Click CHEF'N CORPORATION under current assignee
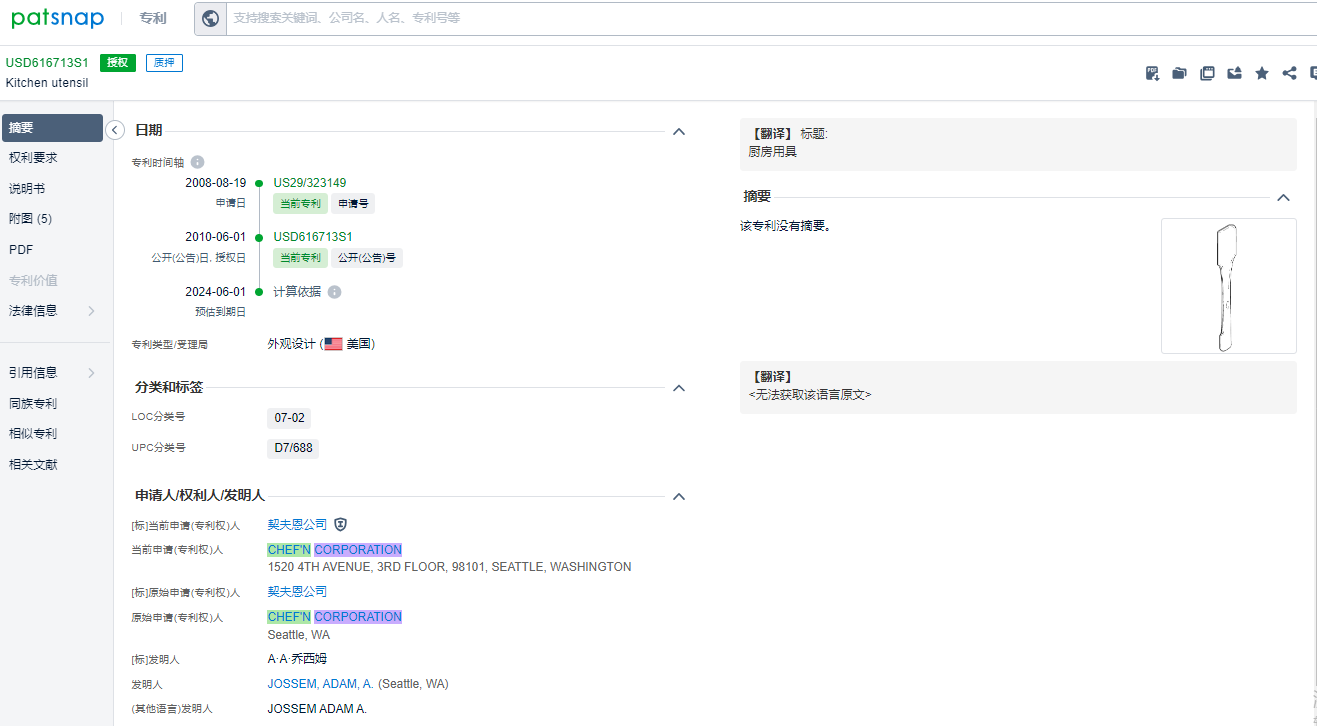Image resolution: width=1317 pixels, height=726 pixels. point(334,550)
